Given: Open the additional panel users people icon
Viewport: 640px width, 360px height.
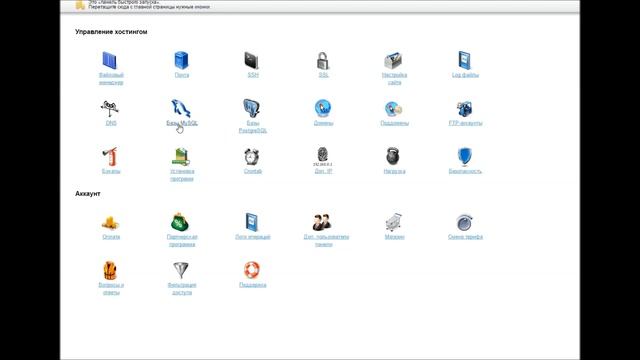Looking at the screenshot, I should pos(322,222).
